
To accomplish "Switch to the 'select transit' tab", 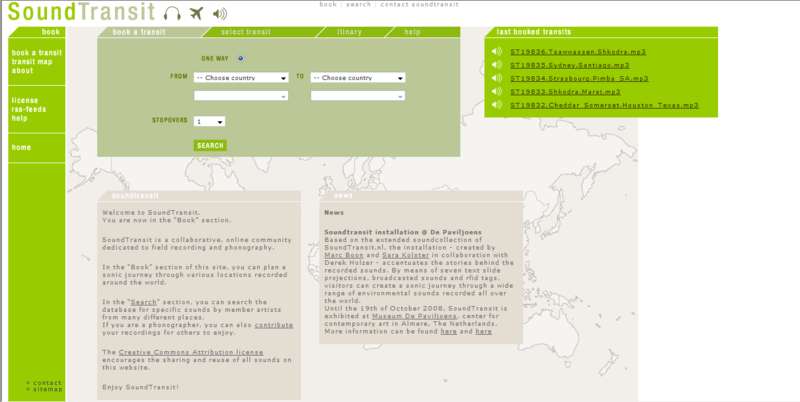I will point(245,32).
